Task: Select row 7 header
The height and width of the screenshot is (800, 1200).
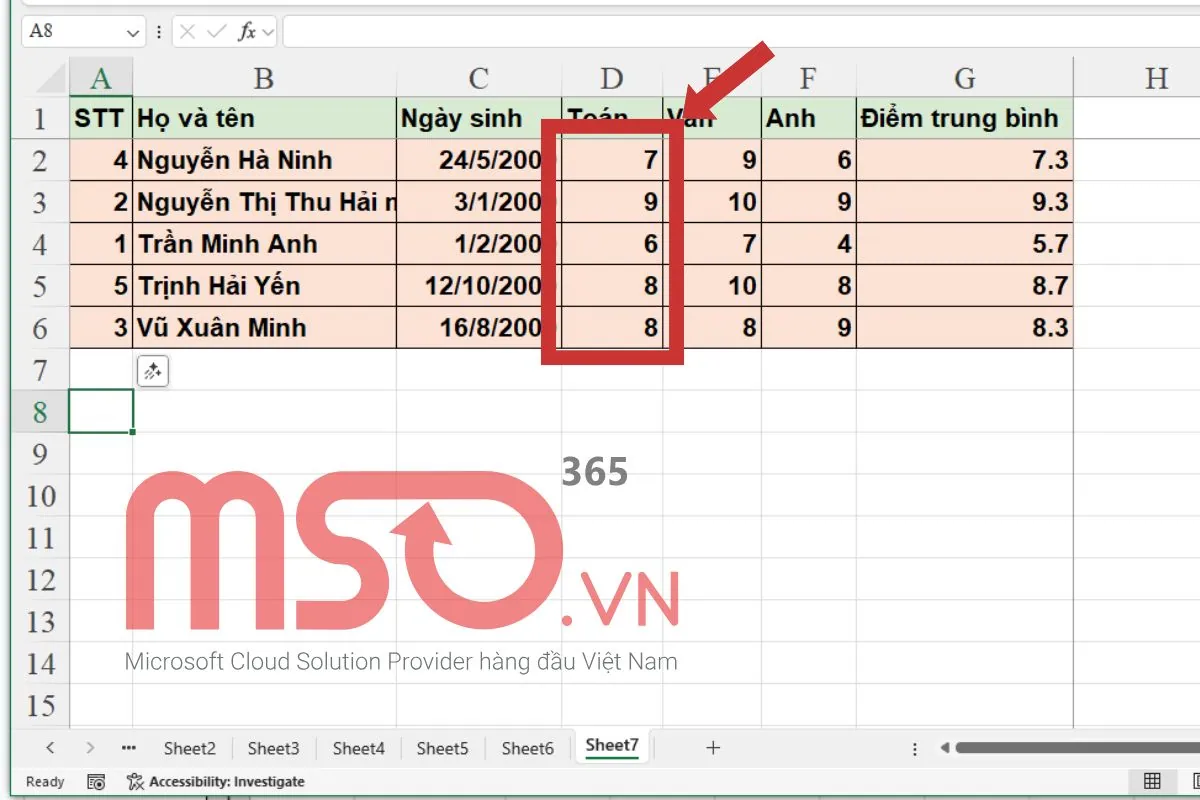Action: coord(40,370)
